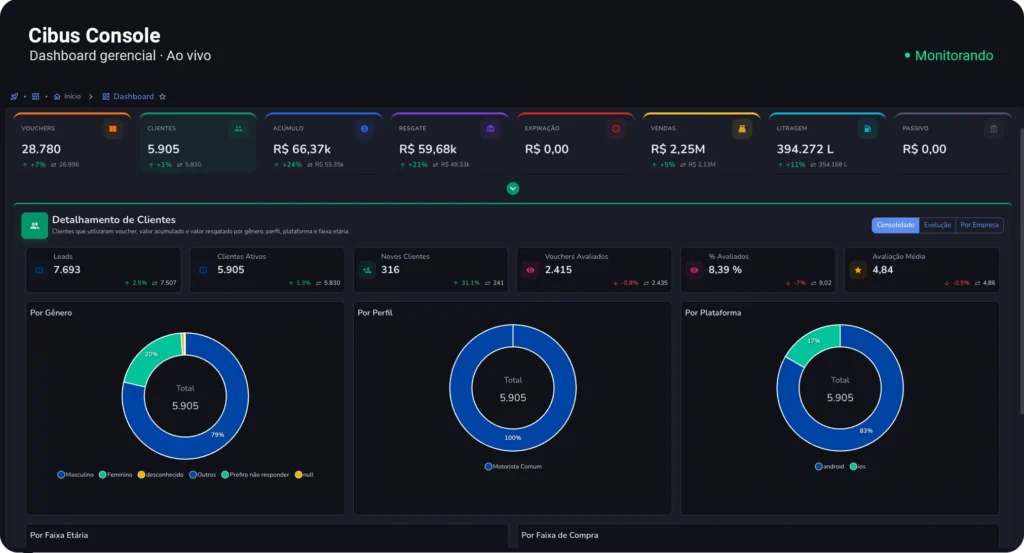Click the Litragem fuel pump icon
1024x553 pixels.
tap(867, 129)
